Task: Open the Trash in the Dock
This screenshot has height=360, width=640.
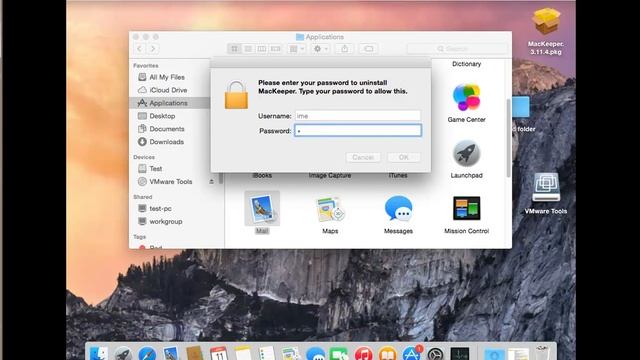Action: point(542,353)
